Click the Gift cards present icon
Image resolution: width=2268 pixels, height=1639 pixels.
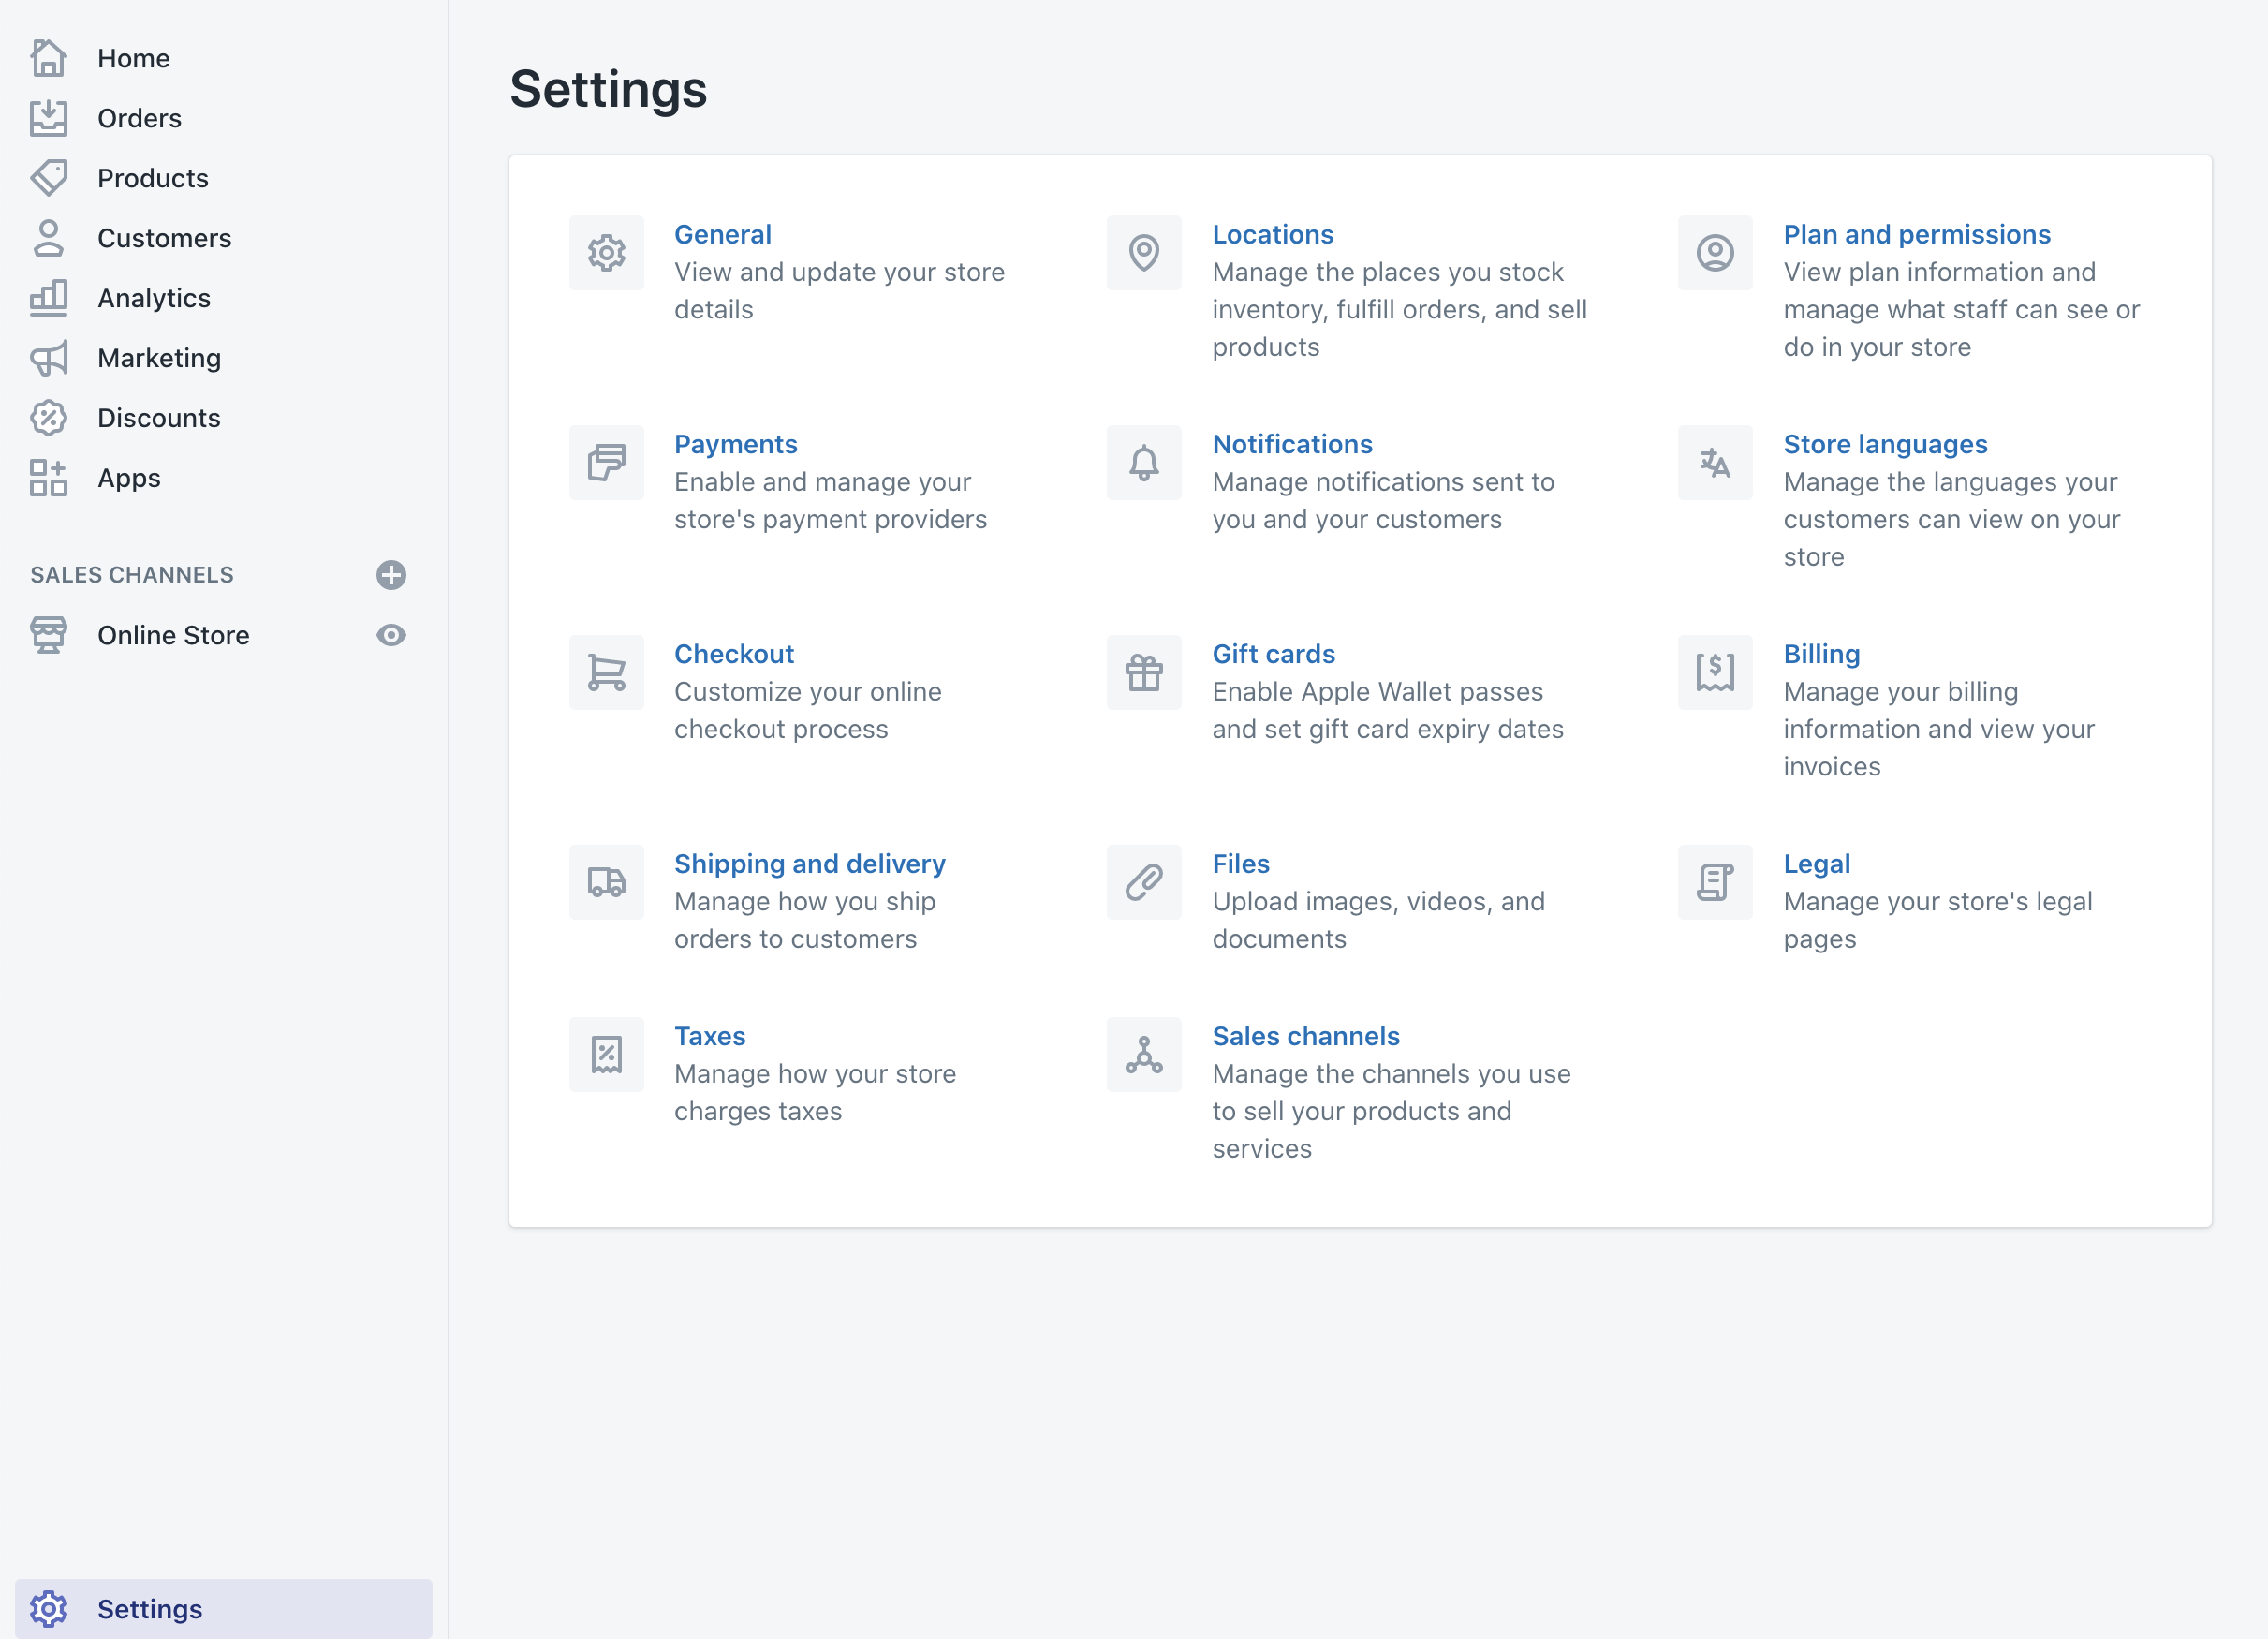point(1143,673)
